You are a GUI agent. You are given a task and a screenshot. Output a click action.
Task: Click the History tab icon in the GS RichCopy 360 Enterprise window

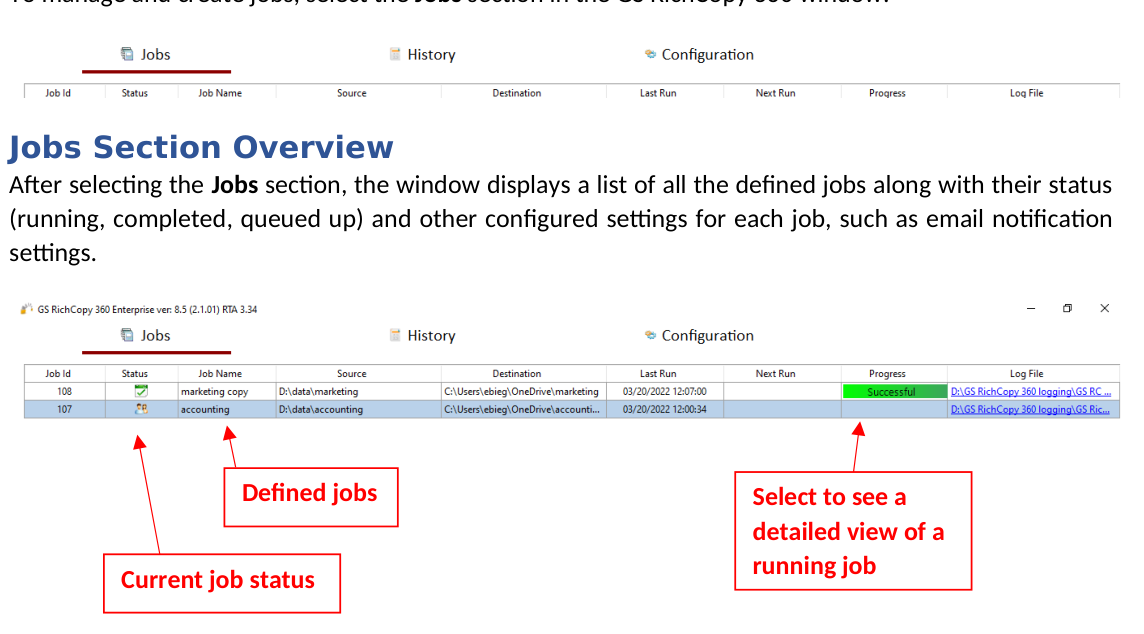395,335
